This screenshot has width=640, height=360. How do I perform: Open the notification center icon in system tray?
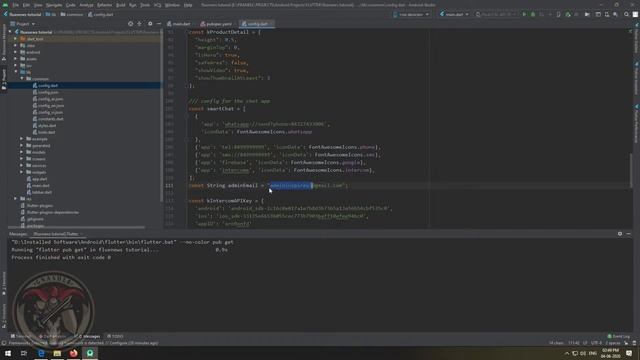(629, 353)
